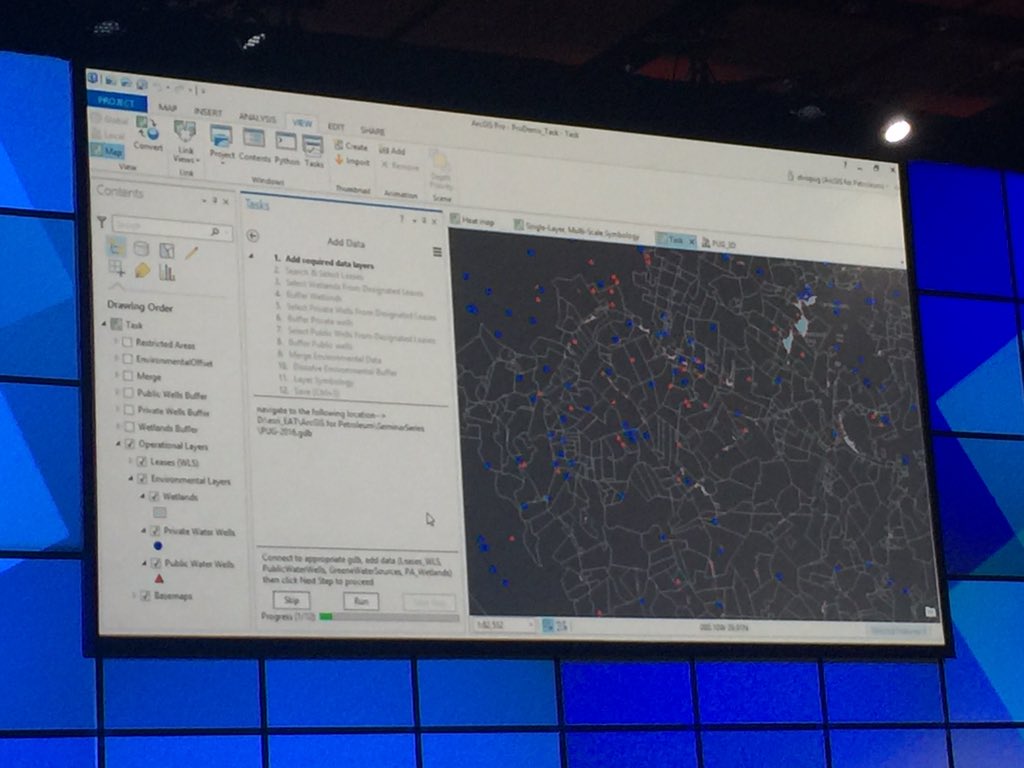
Task: Switch to the EDIT ribbon tab
Action: [336, 126]
